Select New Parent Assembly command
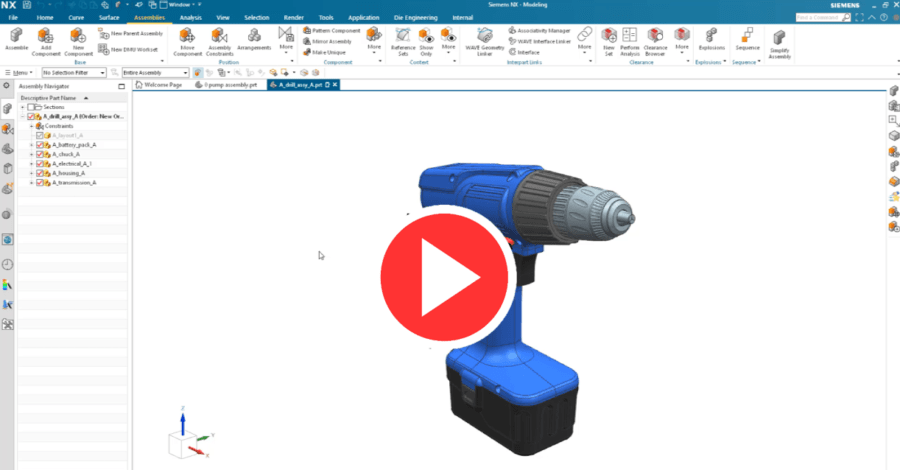The width and height of the screenshot is (900, 470). pyautogui.click(x=131, y=34)
